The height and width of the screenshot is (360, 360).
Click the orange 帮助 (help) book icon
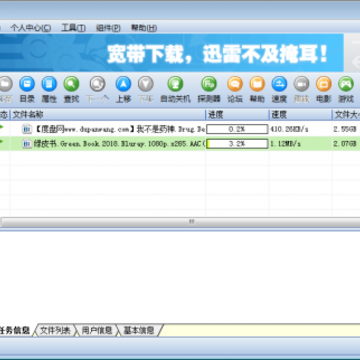(x=257, y=84)
